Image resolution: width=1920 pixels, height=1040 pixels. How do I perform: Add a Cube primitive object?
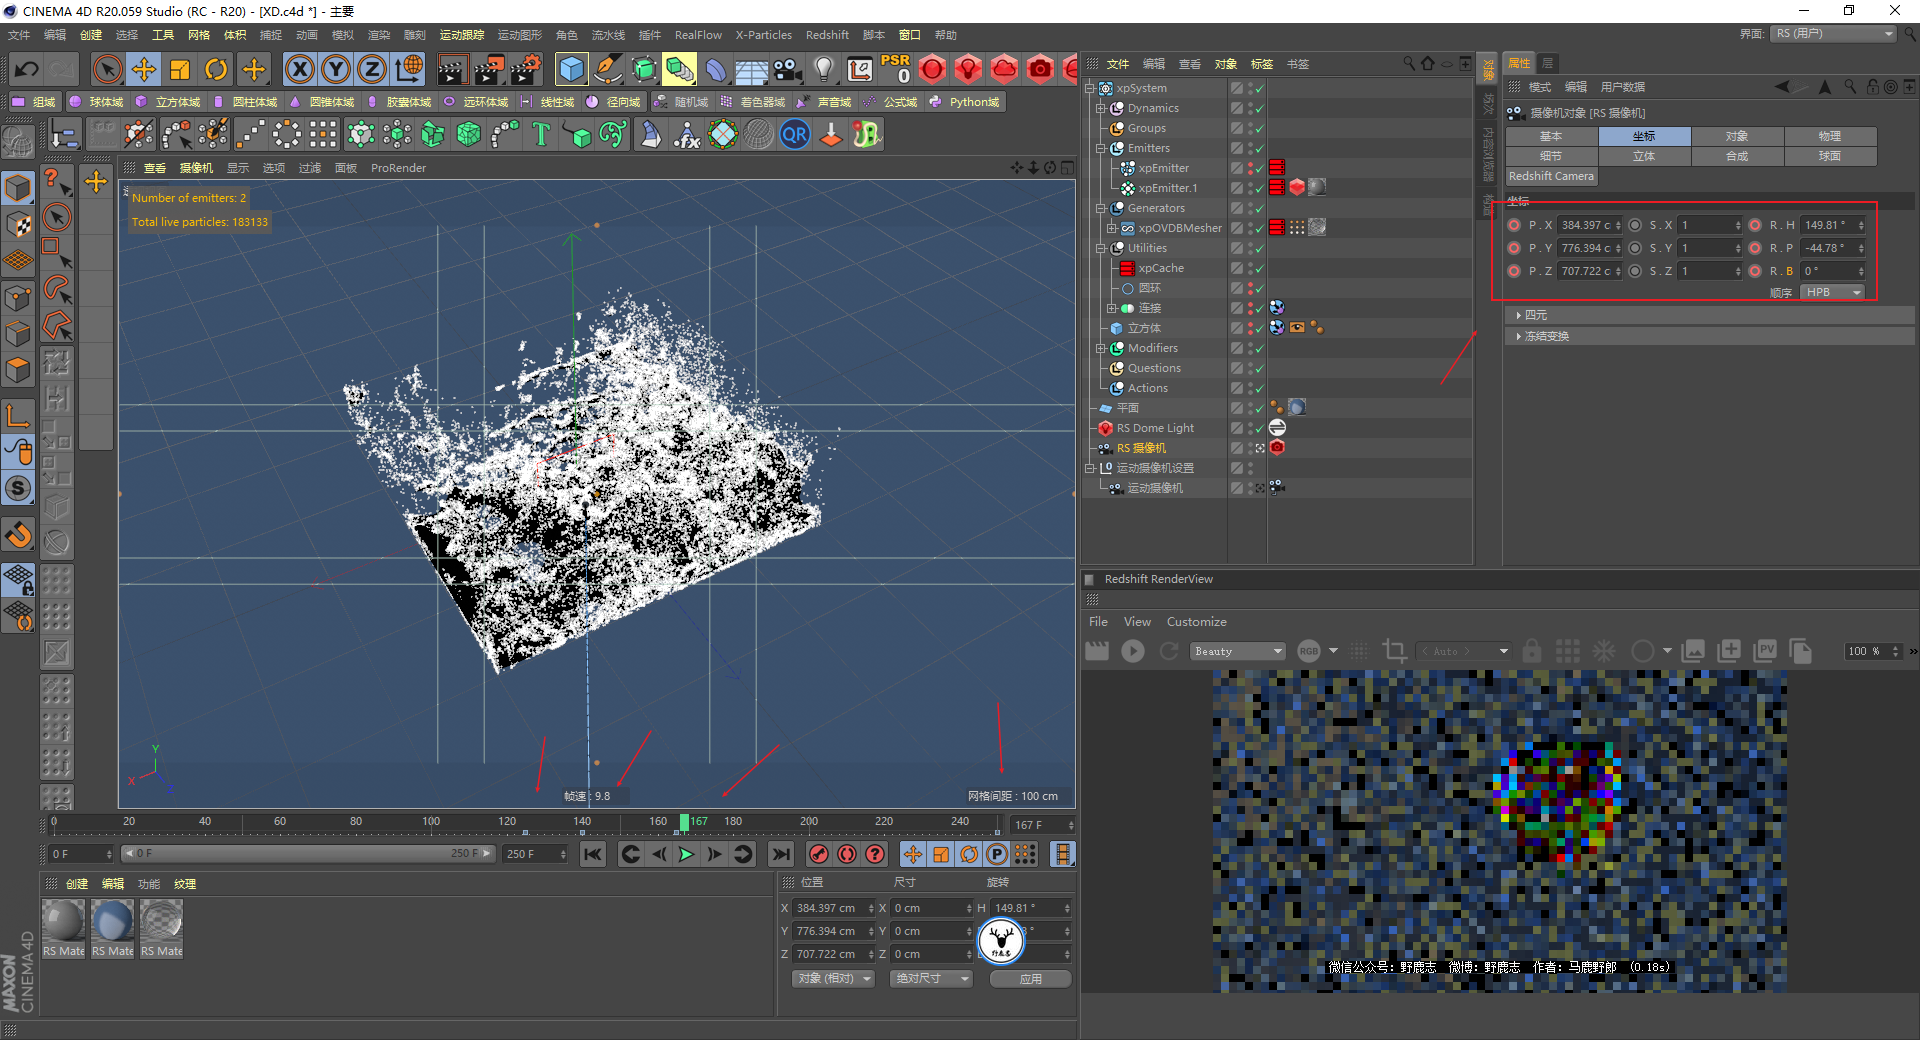(571, 69)
